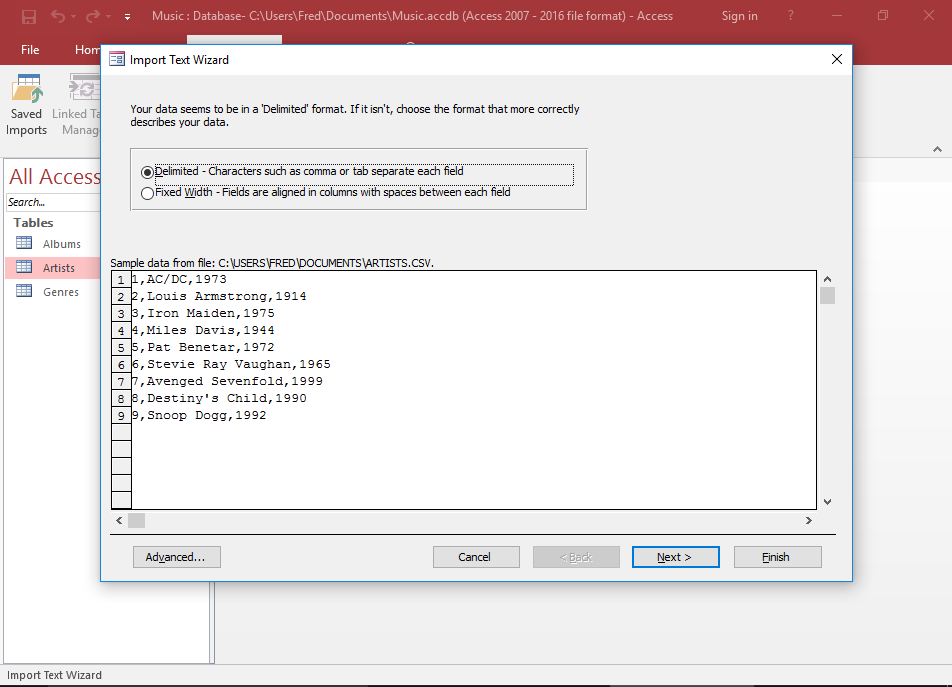The height and width of the screenshot is (687, 952).
Task: Click the Advanced... button
Action: click(177, 557)
